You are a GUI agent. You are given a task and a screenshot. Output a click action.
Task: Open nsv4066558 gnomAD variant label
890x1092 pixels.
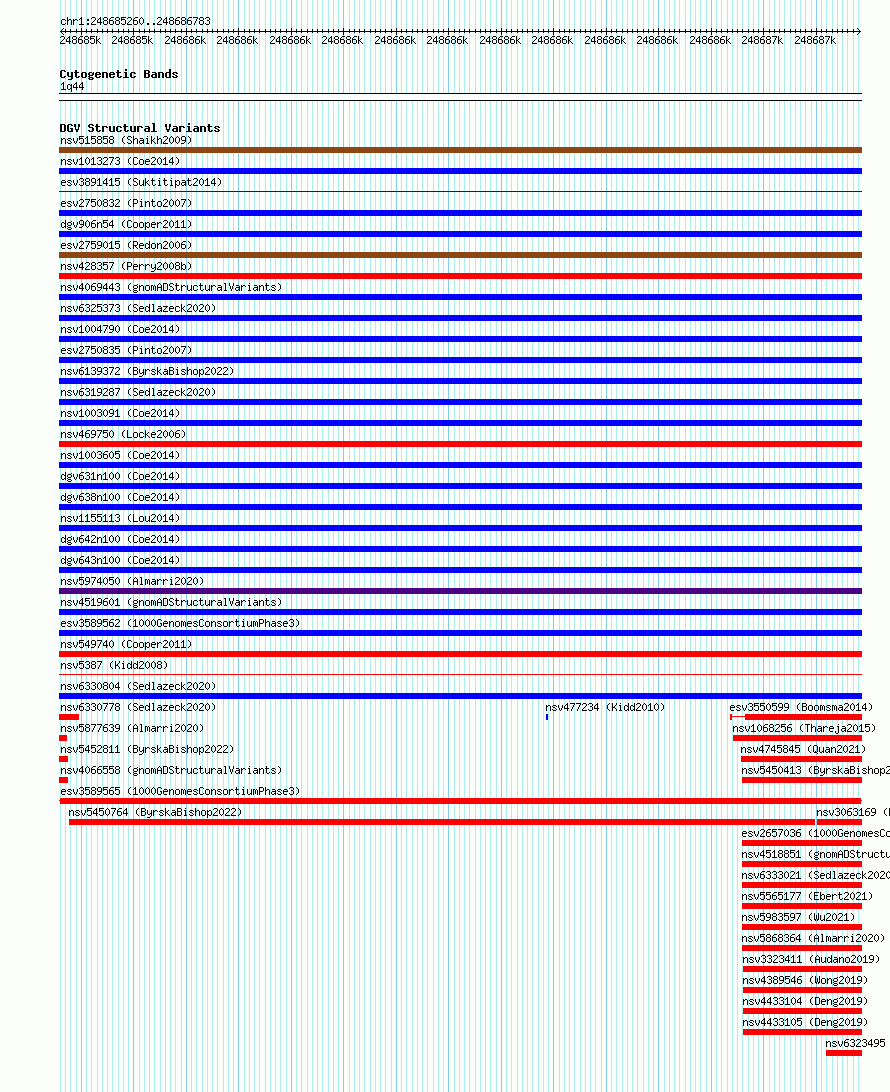171,770
